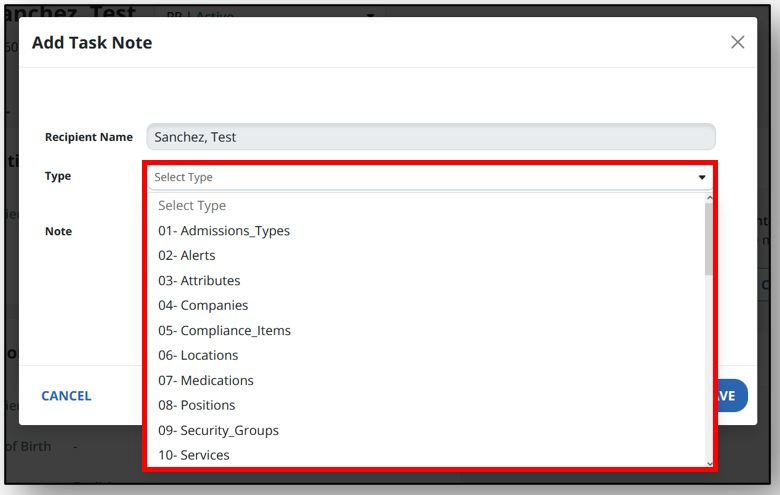
Task: Click the dropdown list scrollbar thumb
Action: click(x=709, y=239)
